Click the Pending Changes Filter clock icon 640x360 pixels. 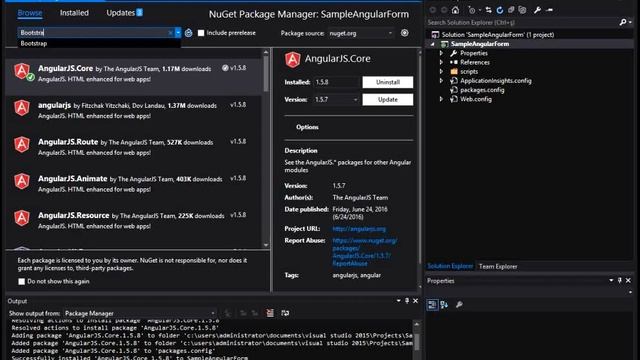click(472, 10)
